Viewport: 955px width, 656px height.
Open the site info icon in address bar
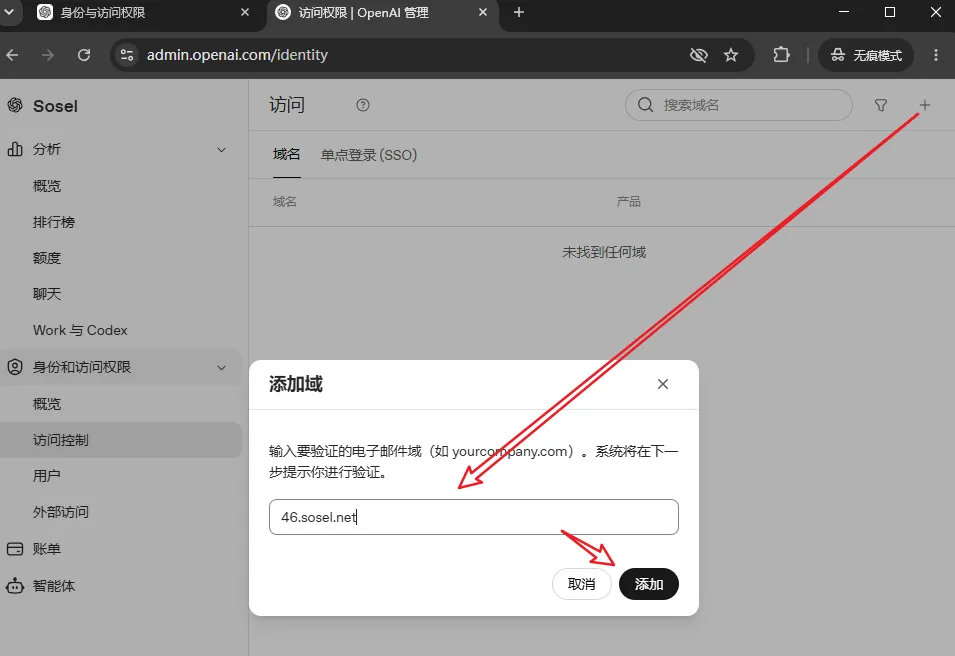coord(127,55)
